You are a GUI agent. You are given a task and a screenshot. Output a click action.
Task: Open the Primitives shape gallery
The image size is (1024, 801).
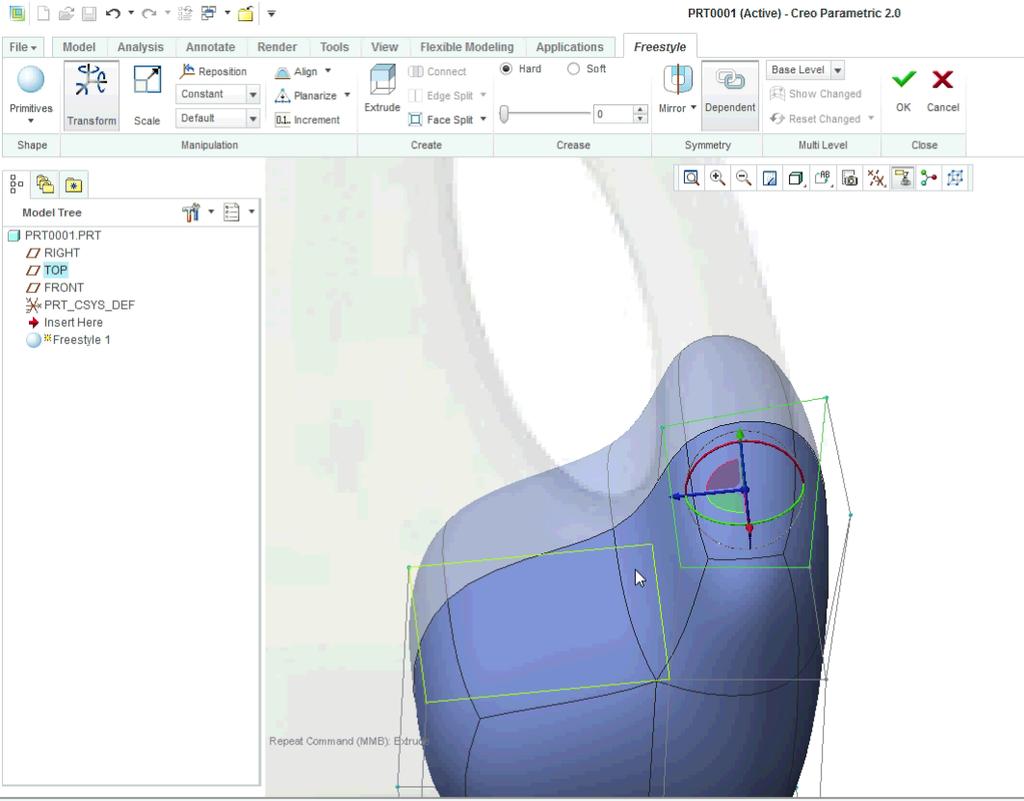tap(31, 95)
